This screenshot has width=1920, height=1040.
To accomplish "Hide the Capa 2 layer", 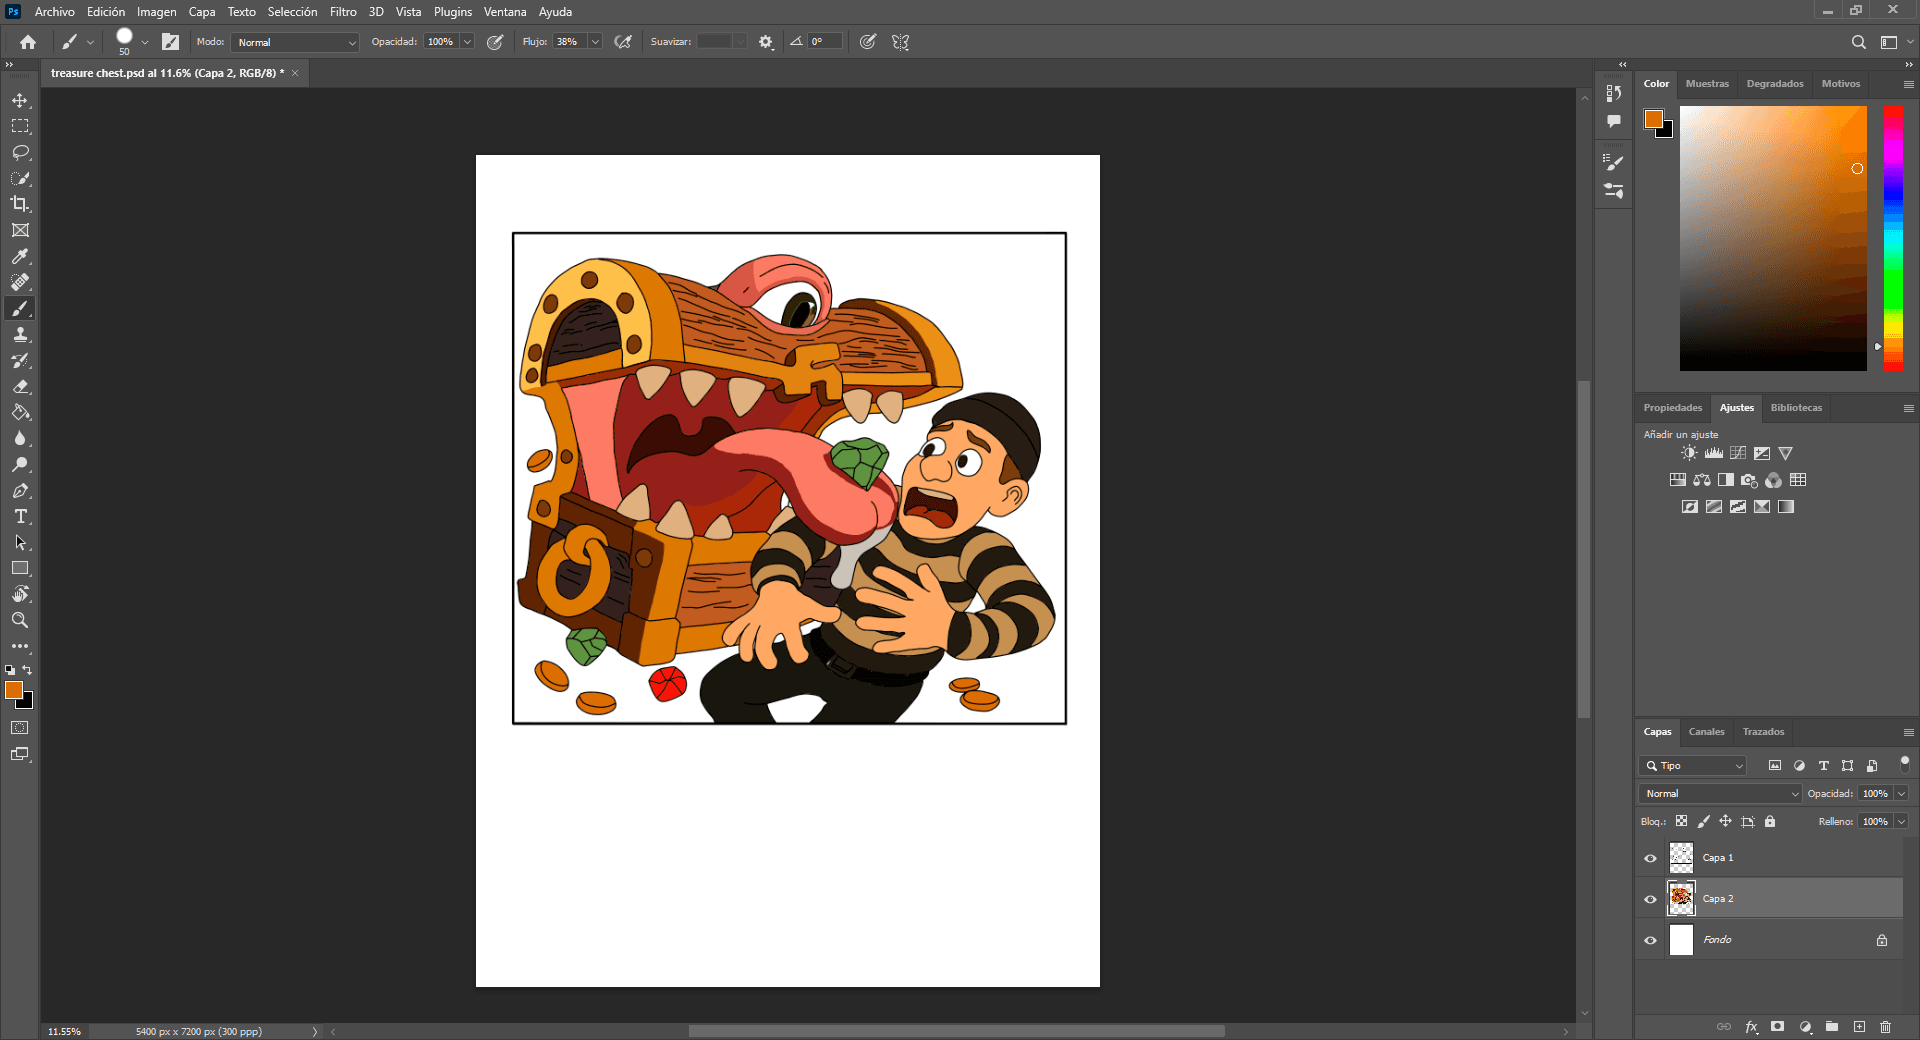I will tap(1650, 899).
